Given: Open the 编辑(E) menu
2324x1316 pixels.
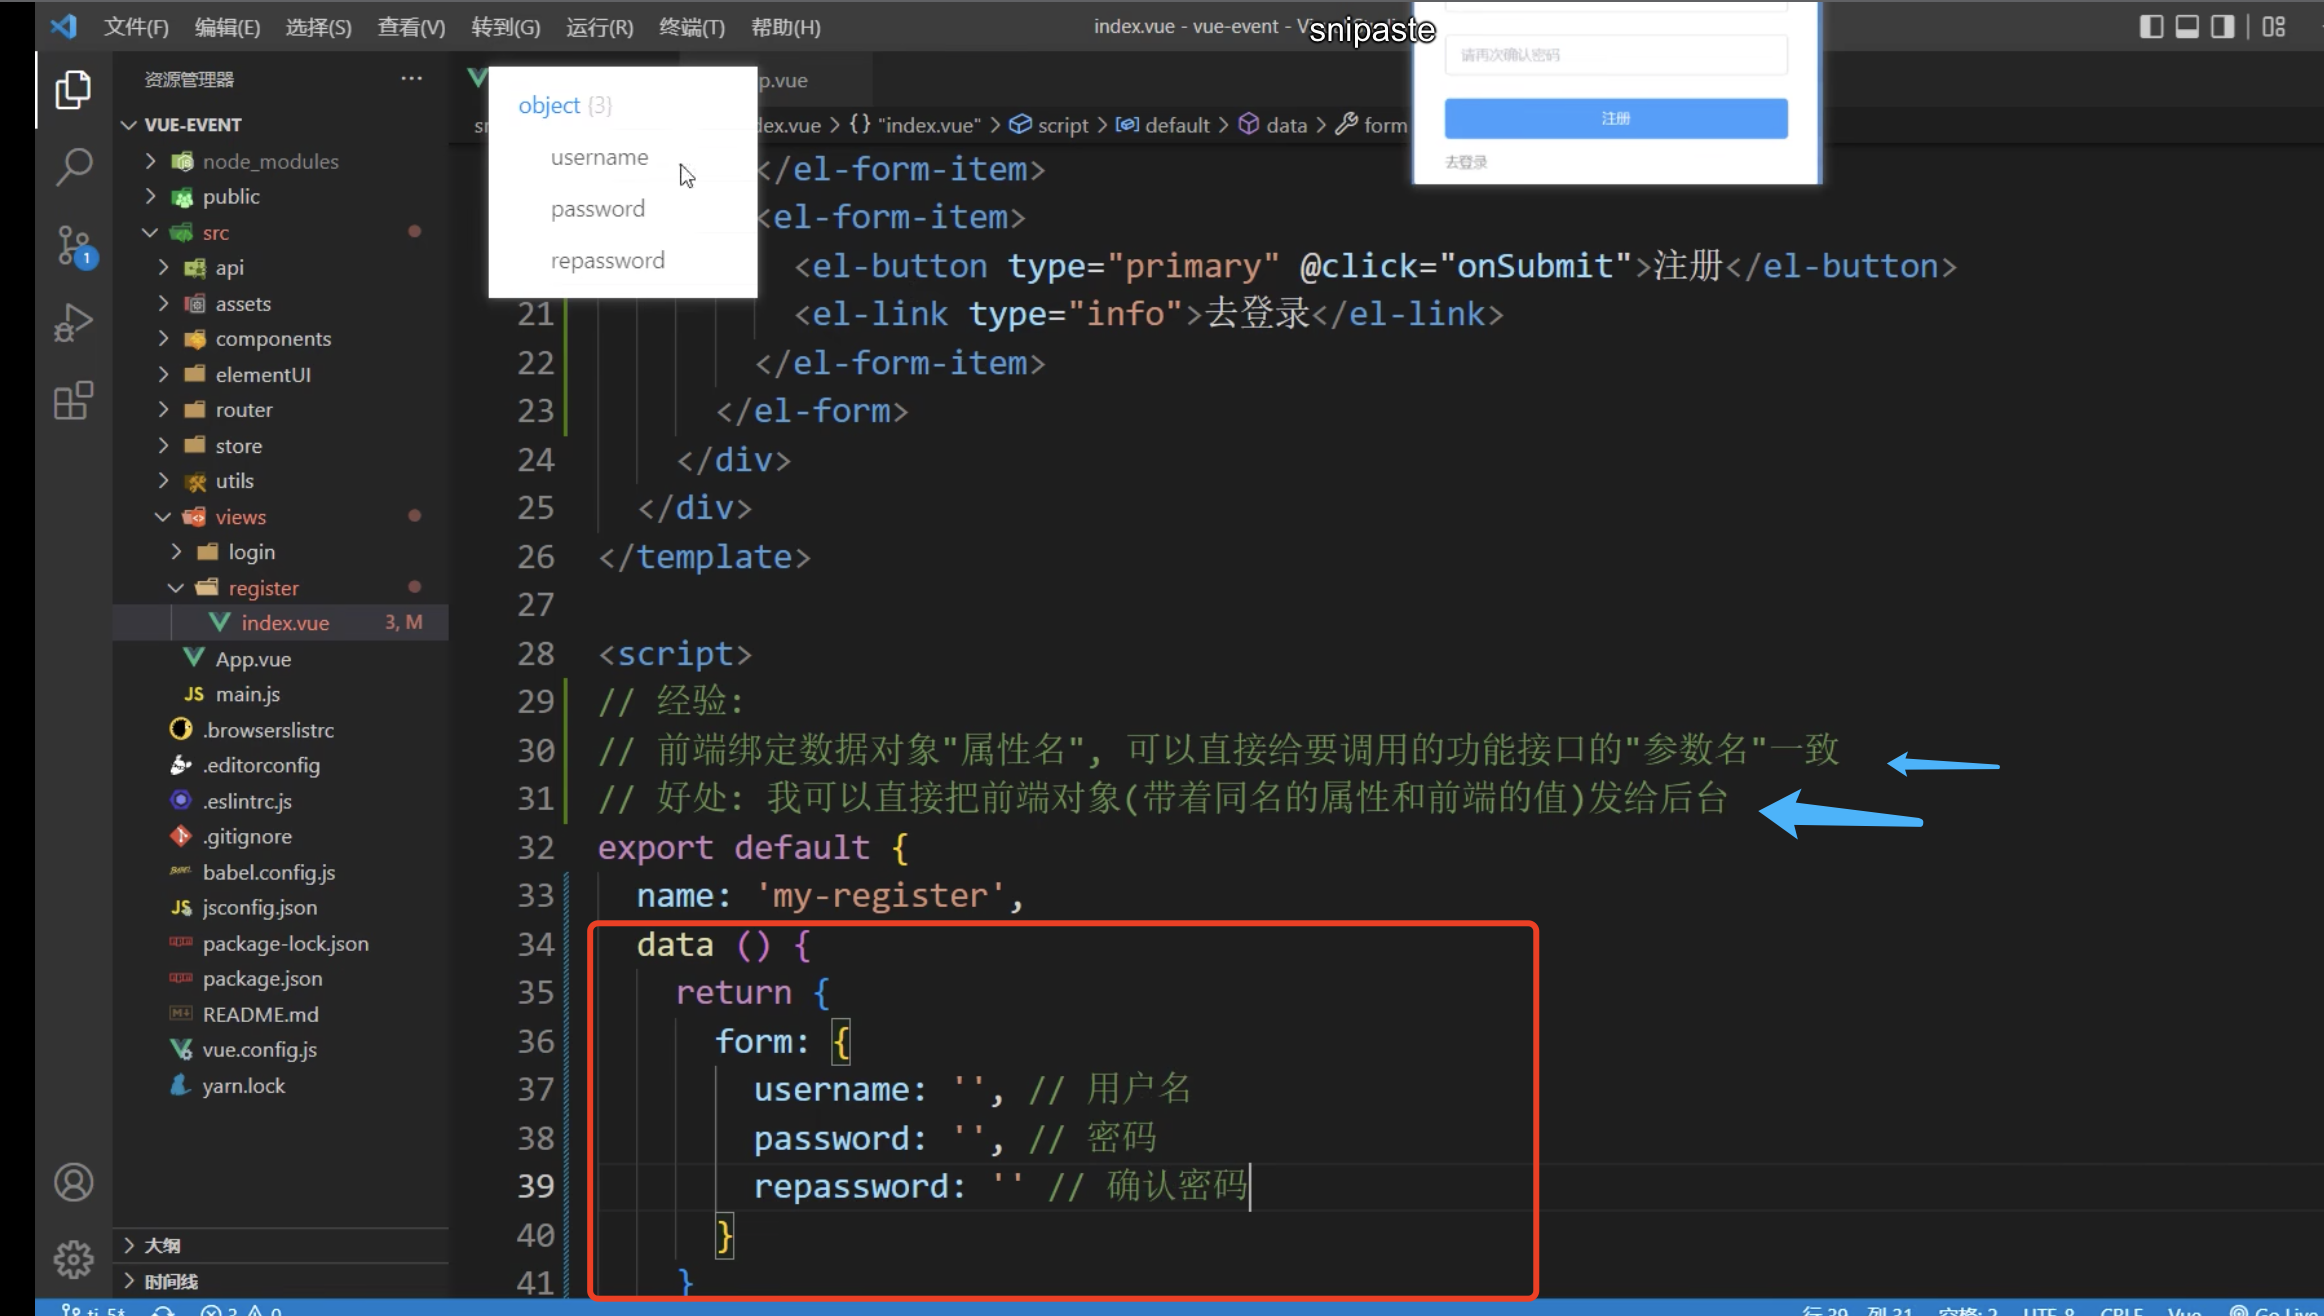Looking at the screenshot, I should (x=227, y=27).
